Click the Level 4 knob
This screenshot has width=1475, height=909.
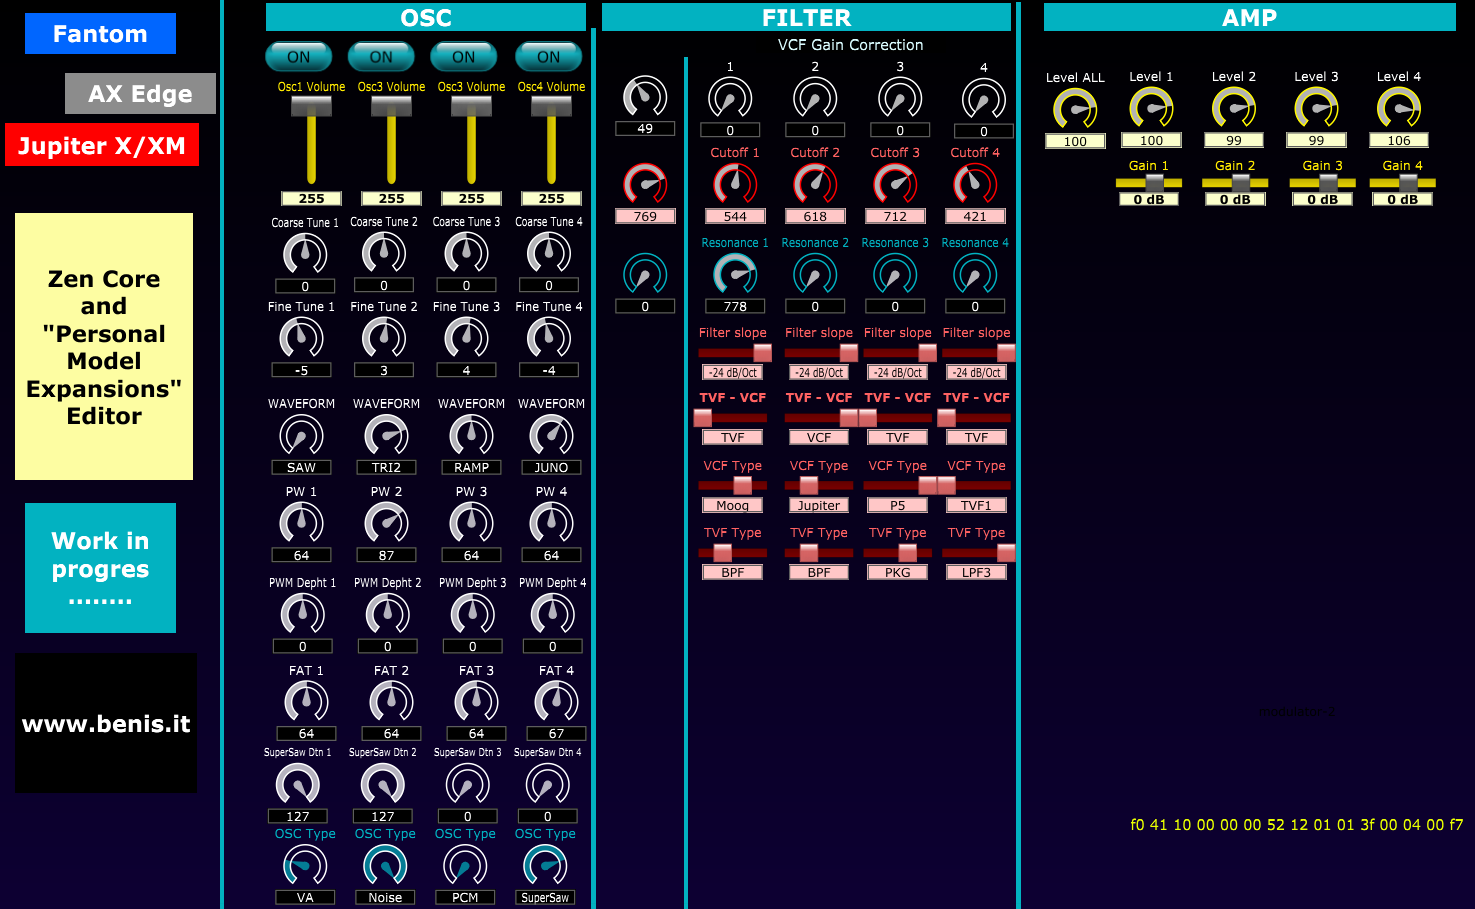click(1399, 108)
